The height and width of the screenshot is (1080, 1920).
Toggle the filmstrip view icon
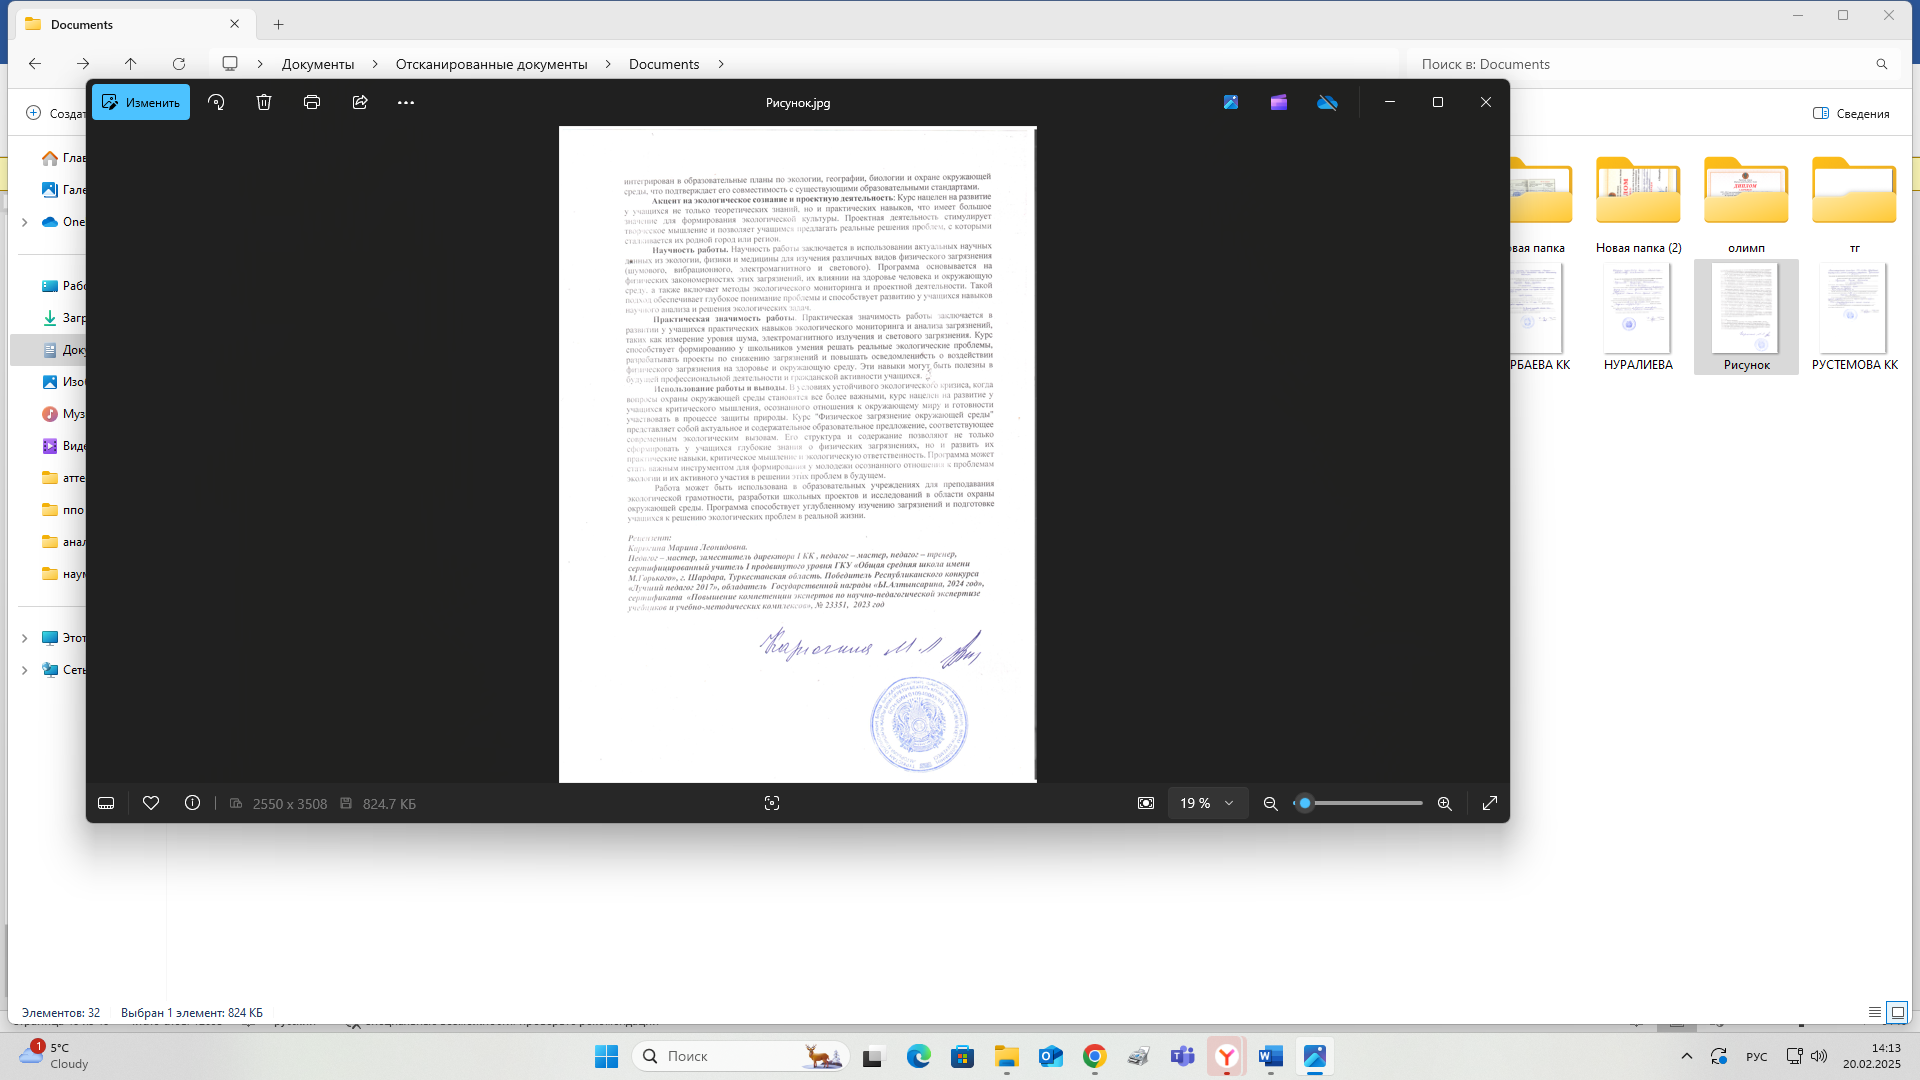coord(106,803)
